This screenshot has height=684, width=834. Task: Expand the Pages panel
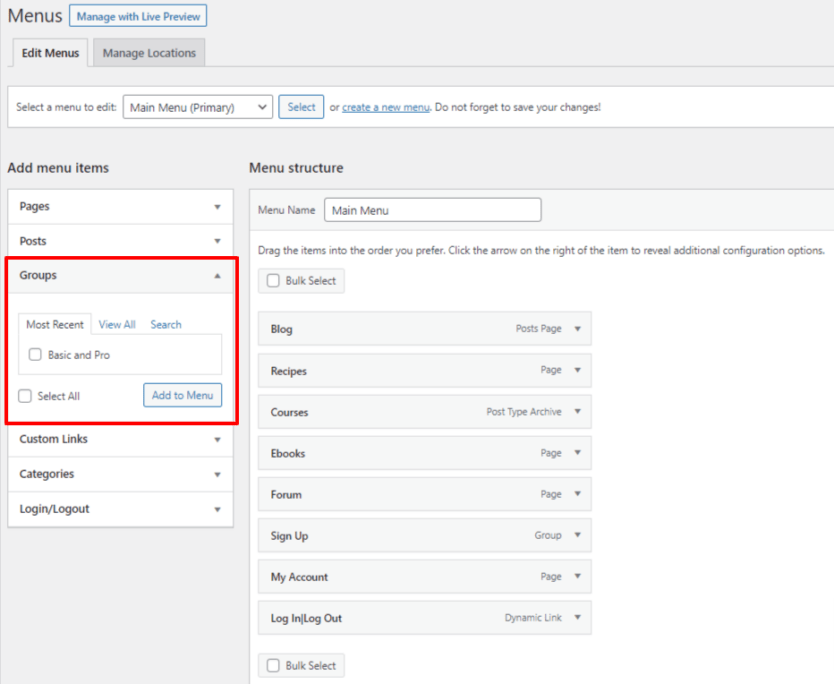click(x=217, y=206)
